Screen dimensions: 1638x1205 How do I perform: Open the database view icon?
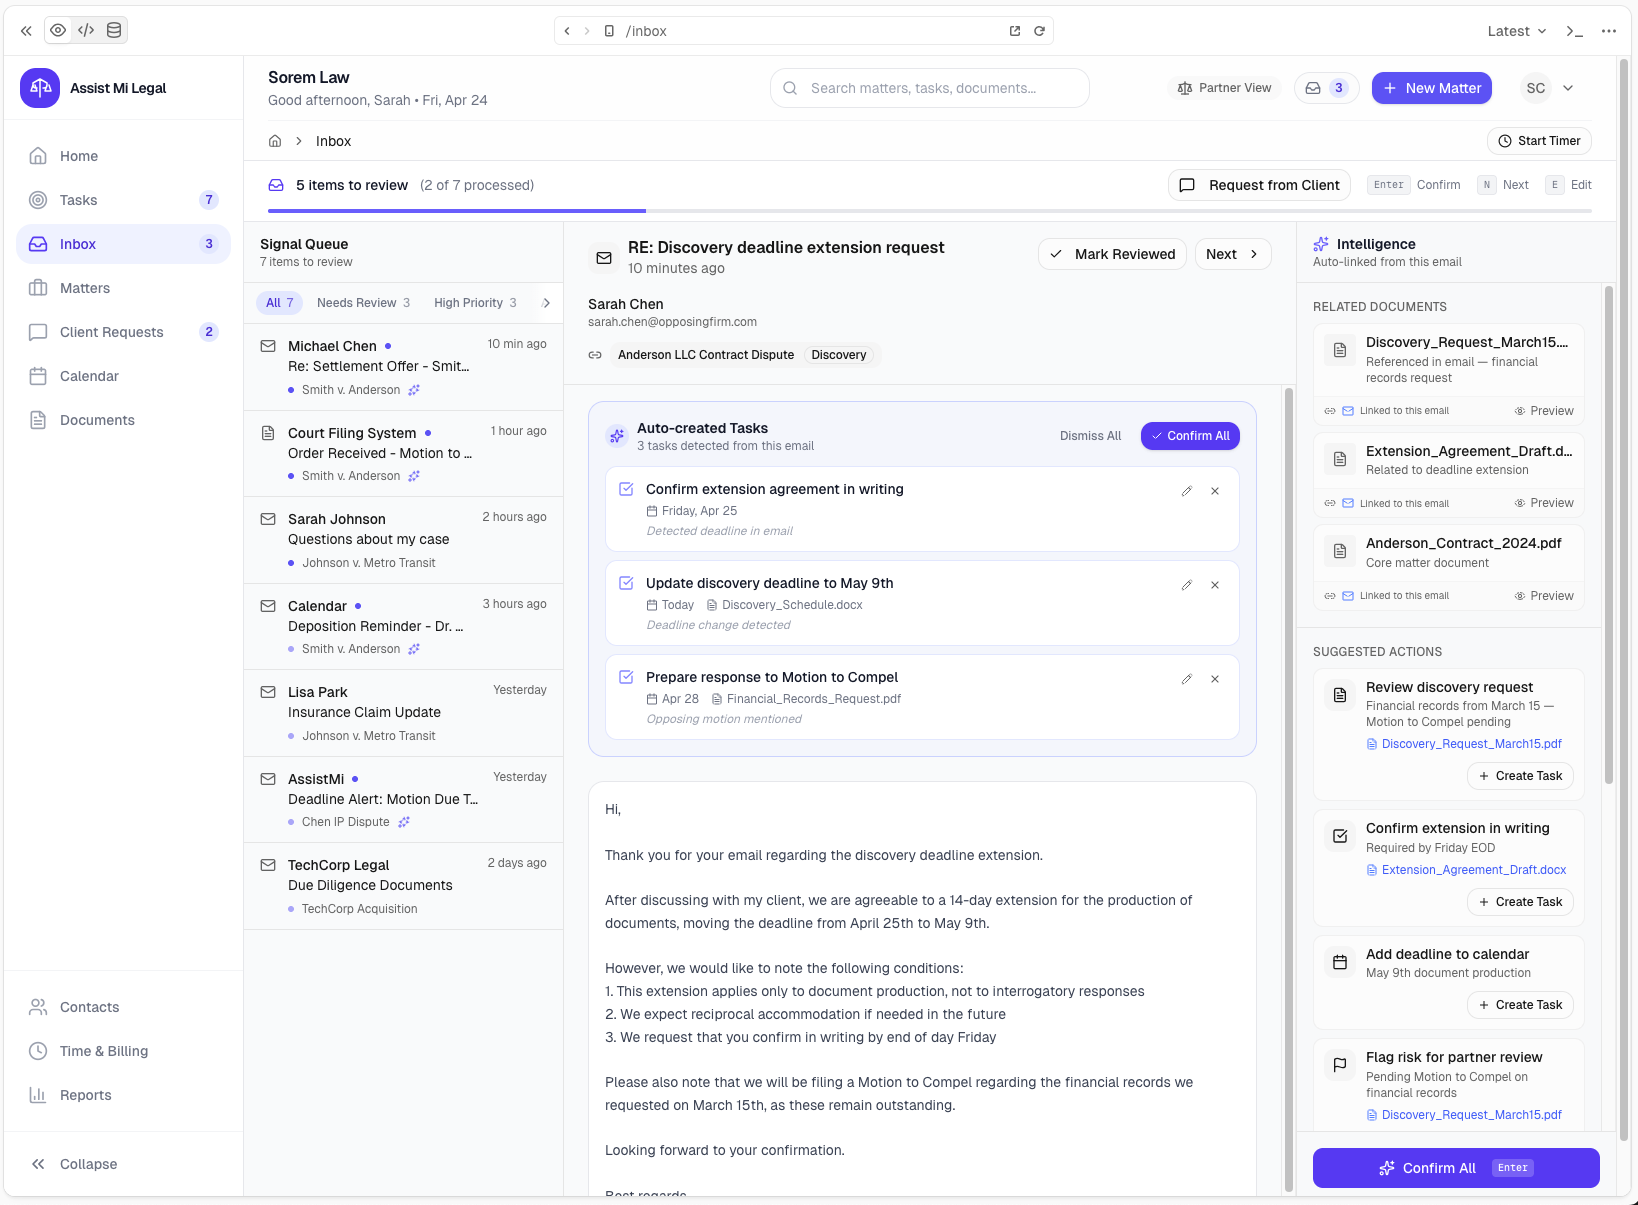[113, 30]
